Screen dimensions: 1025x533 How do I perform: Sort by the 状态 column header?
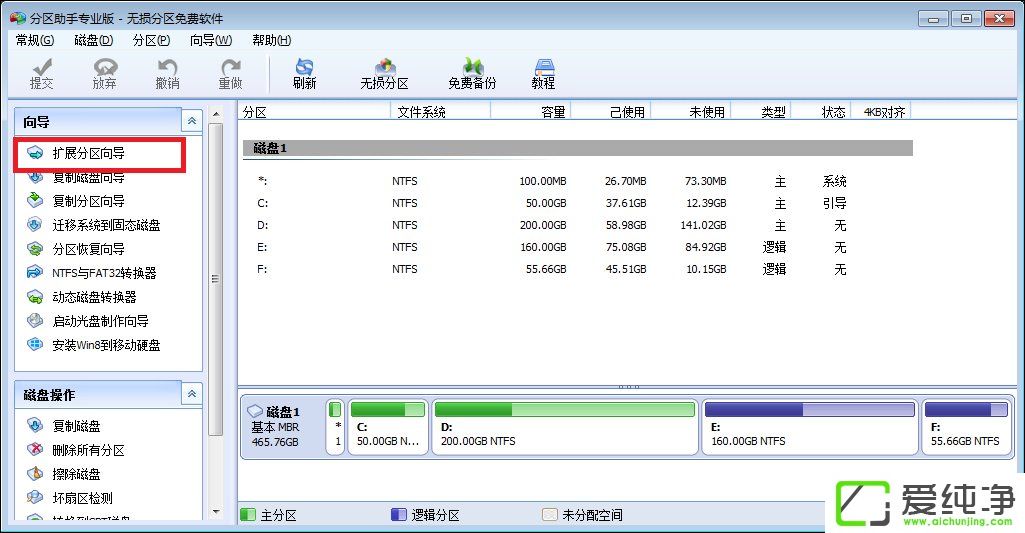[820, 112]
